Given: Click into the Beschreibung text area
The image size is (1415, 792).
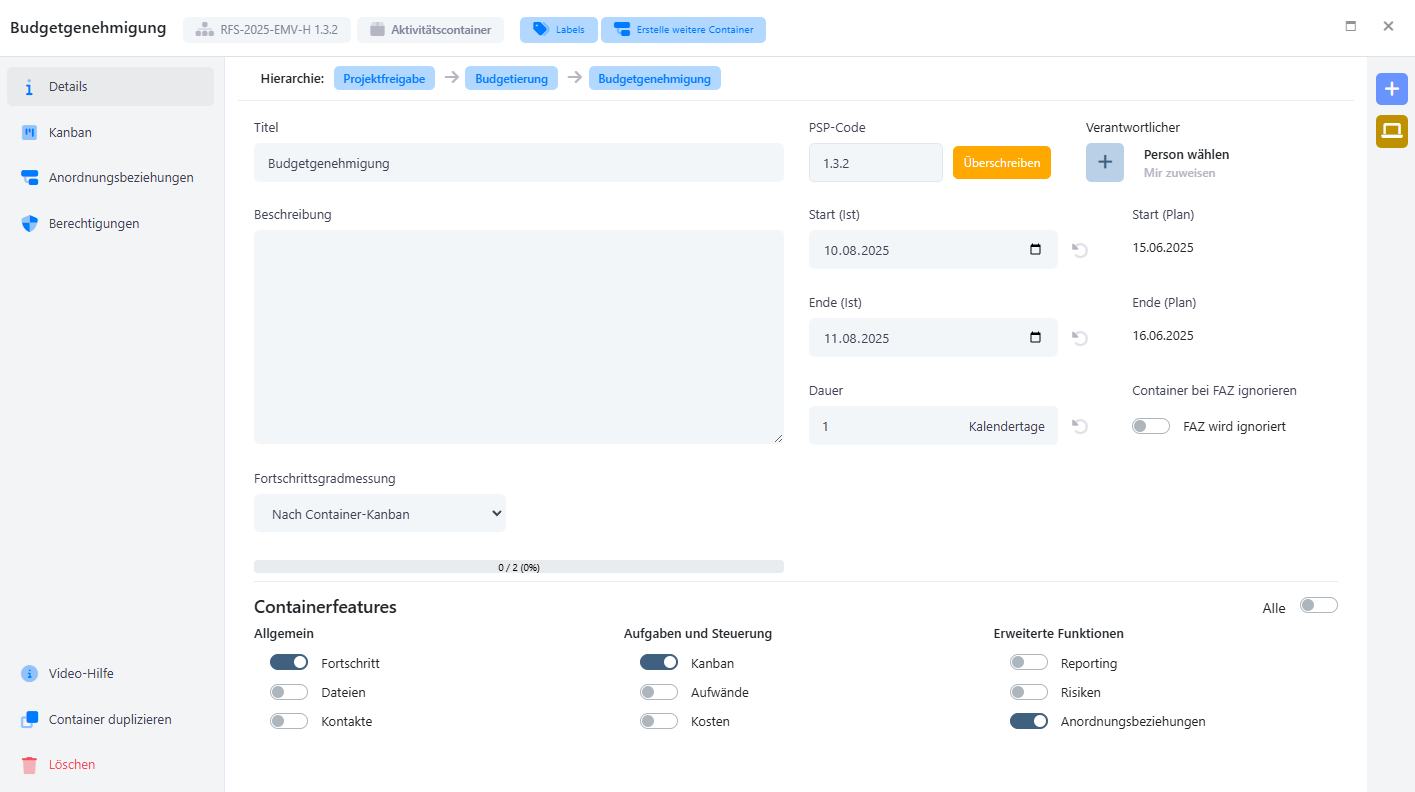Looking at the screenshot, I should point(519,337).
